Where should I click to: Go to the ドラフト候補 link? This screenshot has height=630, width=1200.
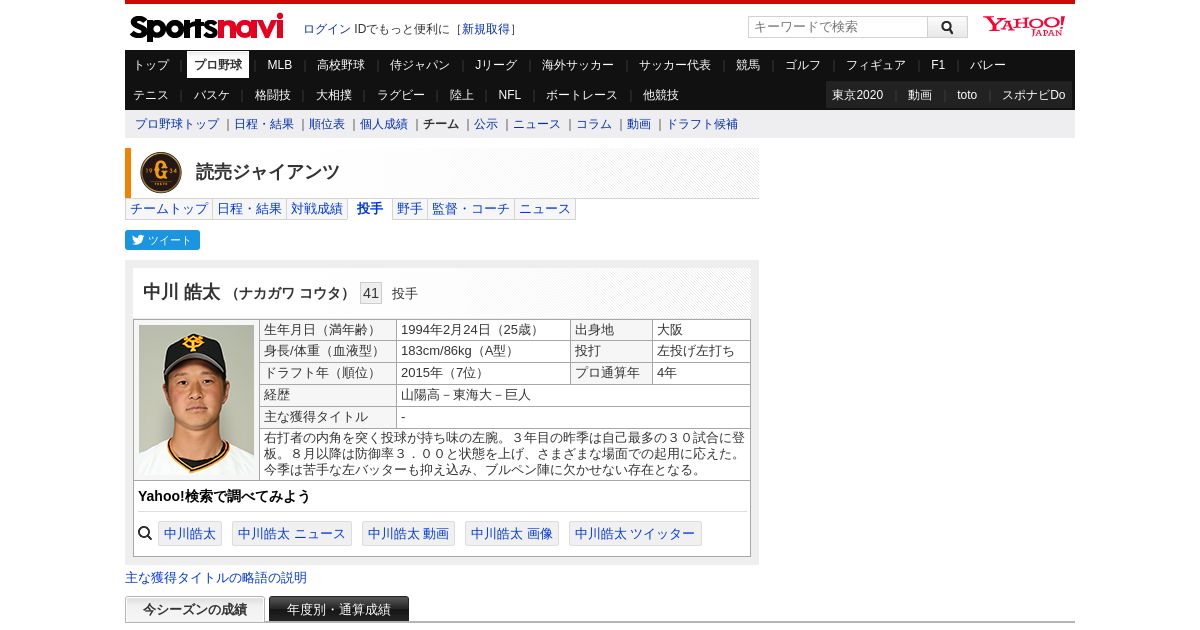tap(702, 124)
